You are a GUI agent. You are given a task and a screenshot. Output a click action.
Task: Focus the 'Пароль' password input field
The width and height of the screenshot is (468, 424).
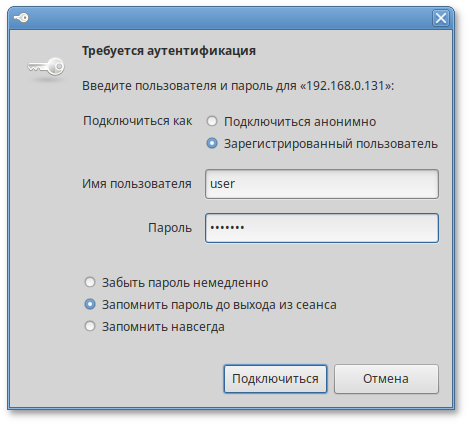322,228
